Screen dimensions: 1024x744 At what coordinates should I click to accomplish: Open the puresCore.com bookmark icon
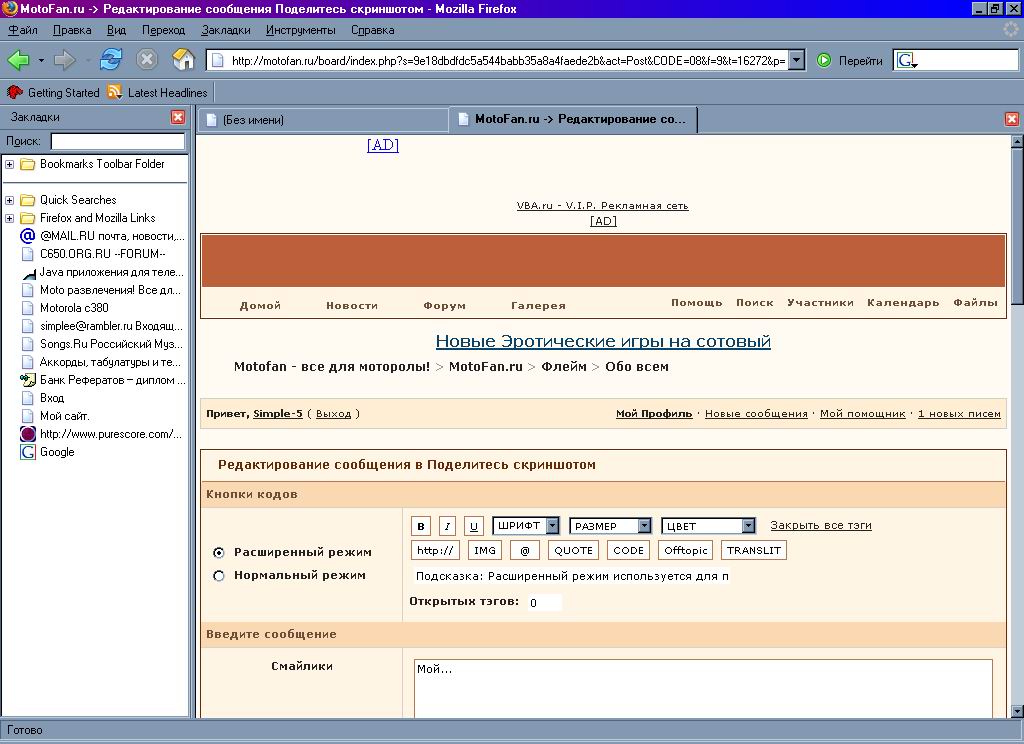[27, 434]
